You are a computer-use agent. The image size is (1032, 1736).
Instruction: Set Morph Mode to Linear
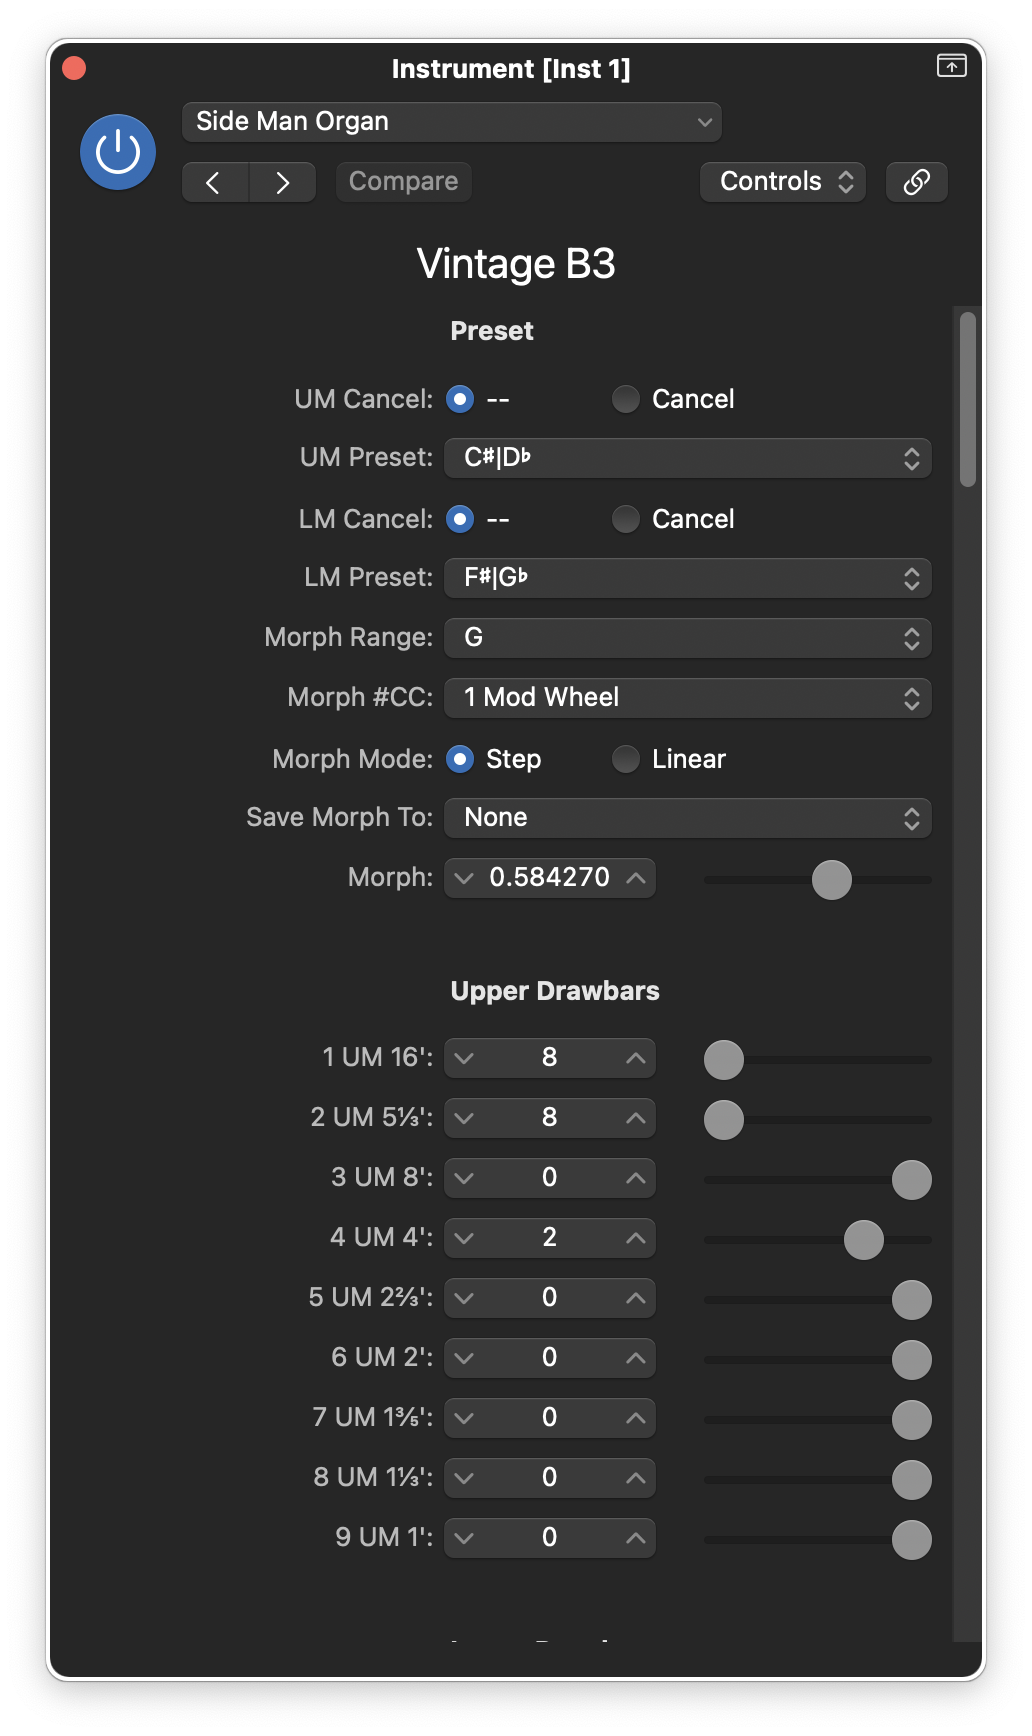pos(626,760)
